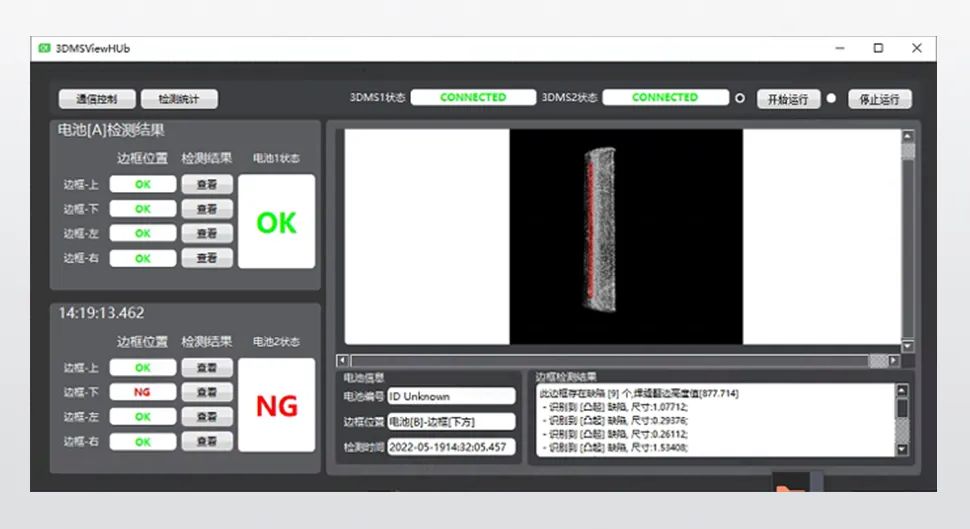Image resolution: width=970 pixels, height=529 pixels.
Task: Click the down arrow of the 边框检测结果 log
Action: (902, 451)
